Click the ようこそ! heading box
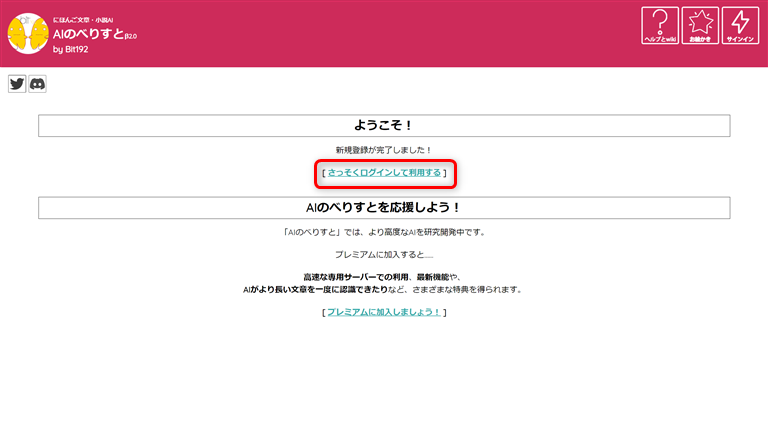 [x=384, y=125]
